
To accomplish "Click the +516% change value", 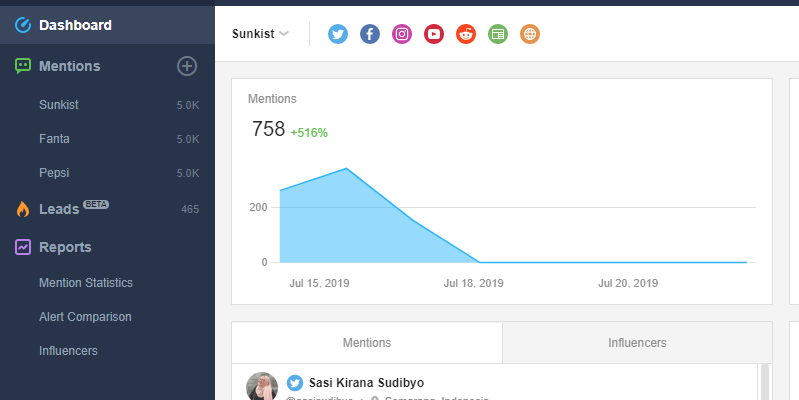I will point(309,133).
